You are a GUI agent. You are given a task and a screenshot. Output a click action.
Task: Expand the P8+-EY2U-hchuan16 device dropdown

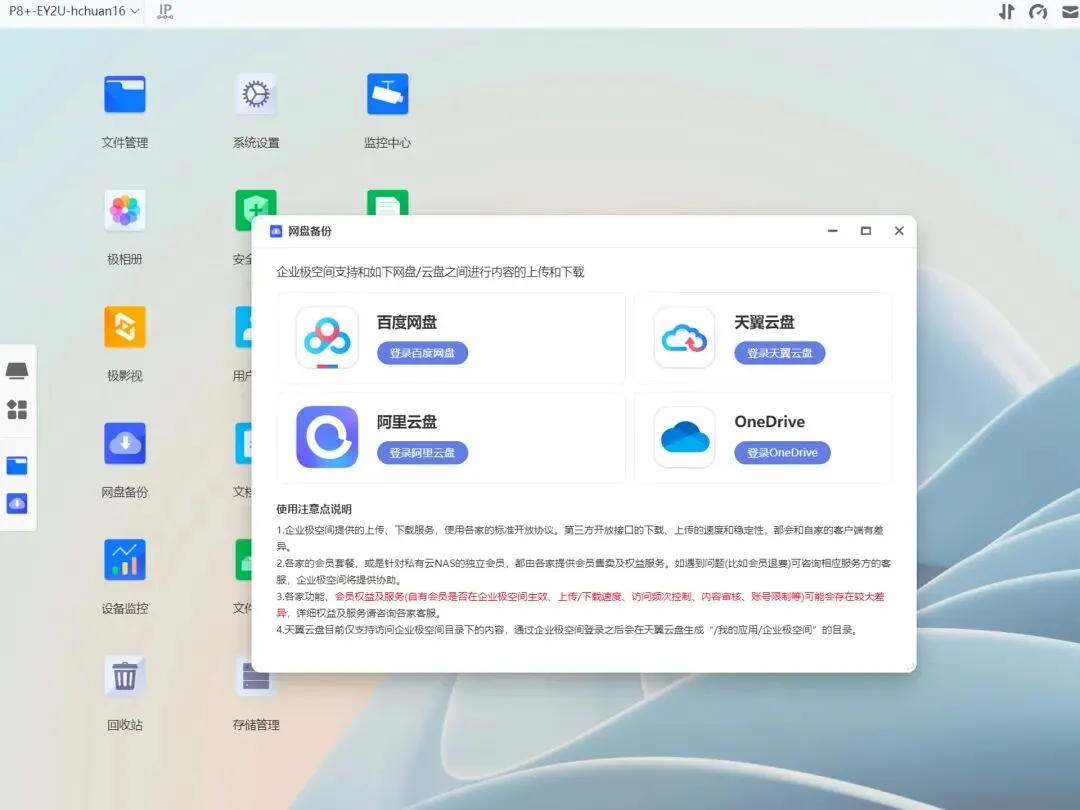click(74, 11)
